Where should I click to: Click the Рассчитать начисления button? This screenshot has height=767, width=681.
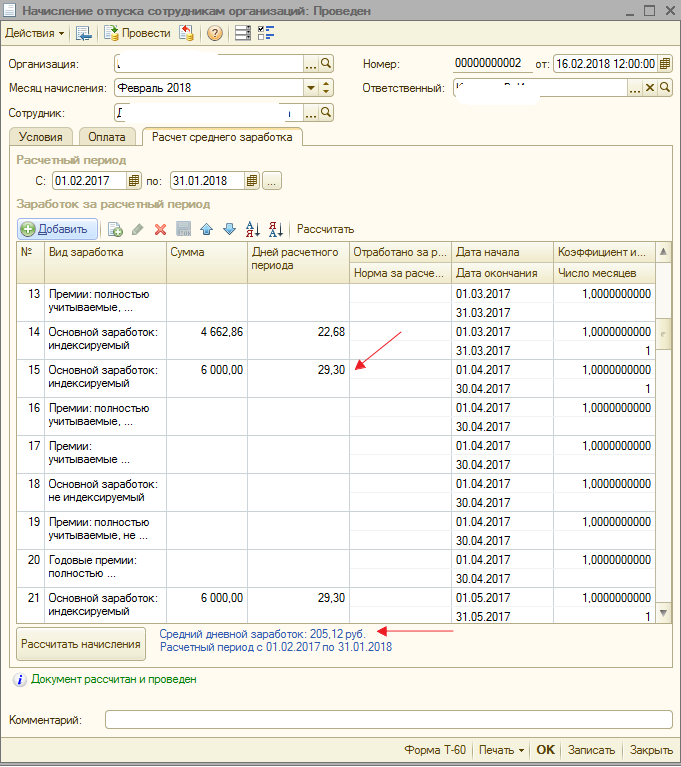point(82,644)
